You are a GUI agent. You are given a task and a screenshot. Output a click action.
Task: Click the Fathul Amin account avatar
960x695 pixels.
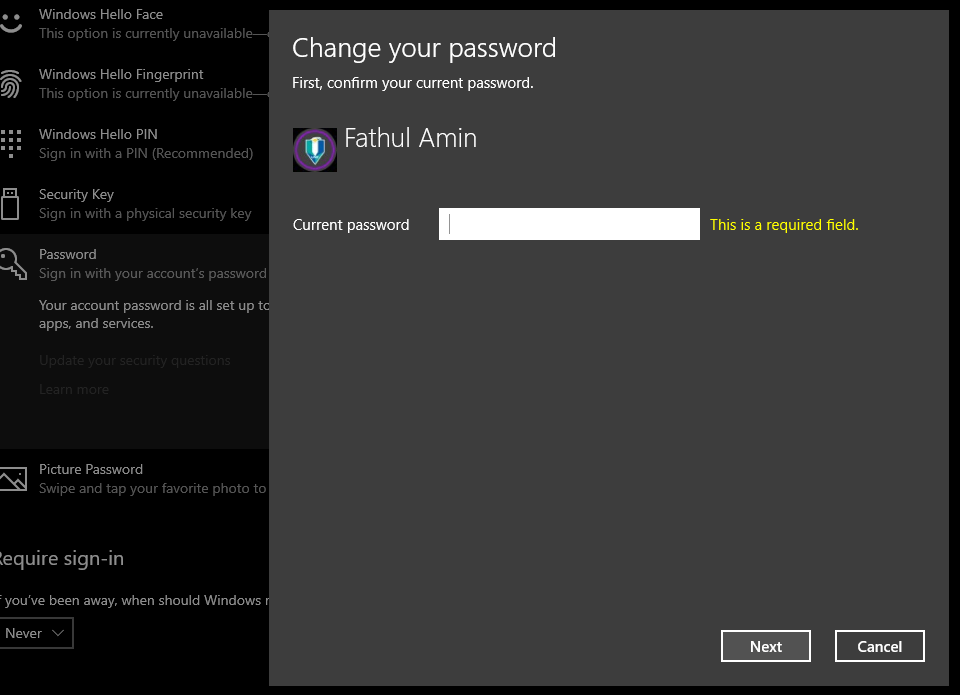315,150
